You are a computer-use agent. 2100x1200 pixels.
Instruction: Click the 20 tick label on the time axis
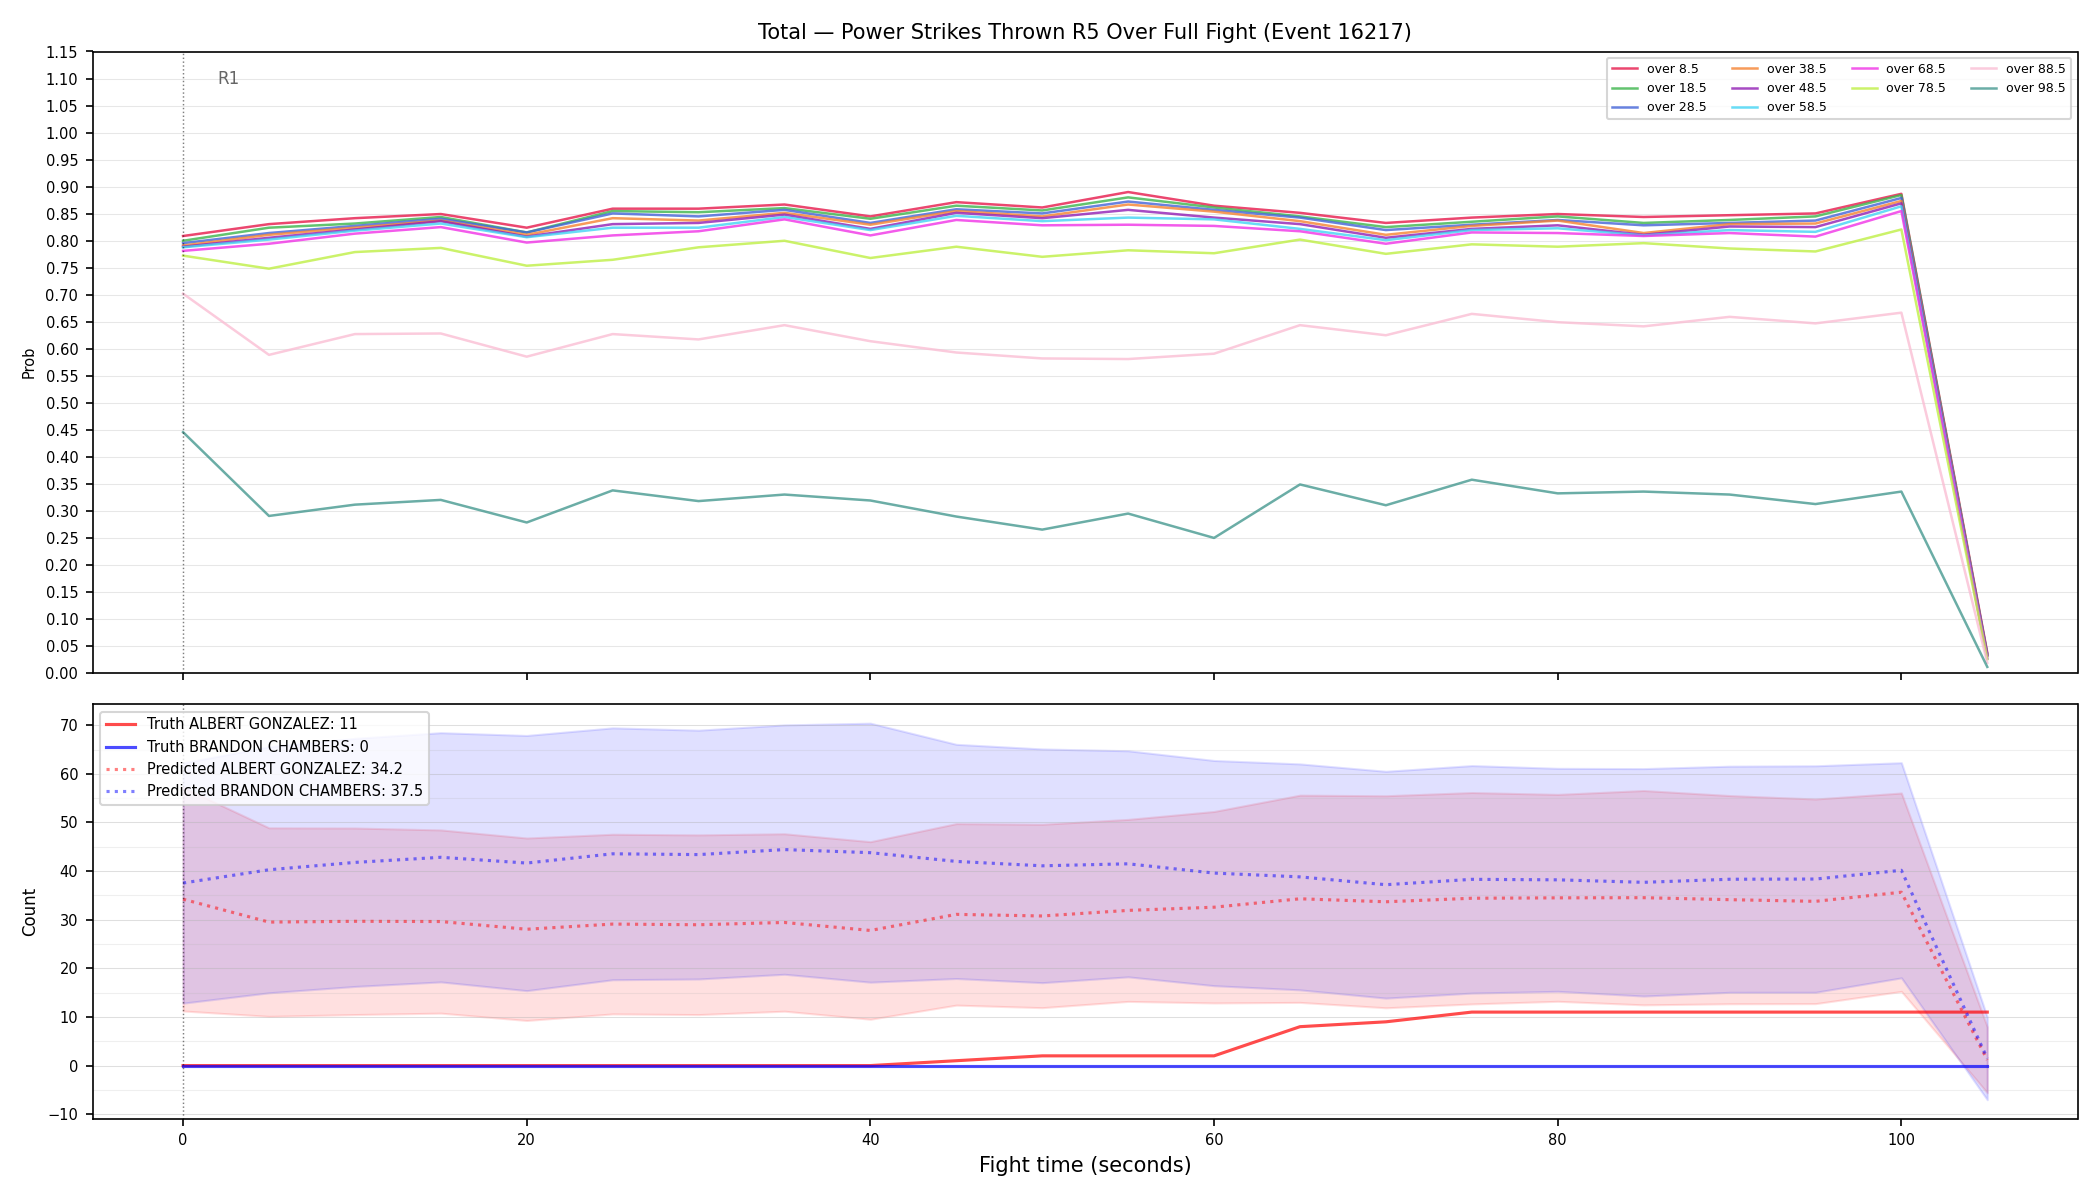click(x=526, y=1138)
